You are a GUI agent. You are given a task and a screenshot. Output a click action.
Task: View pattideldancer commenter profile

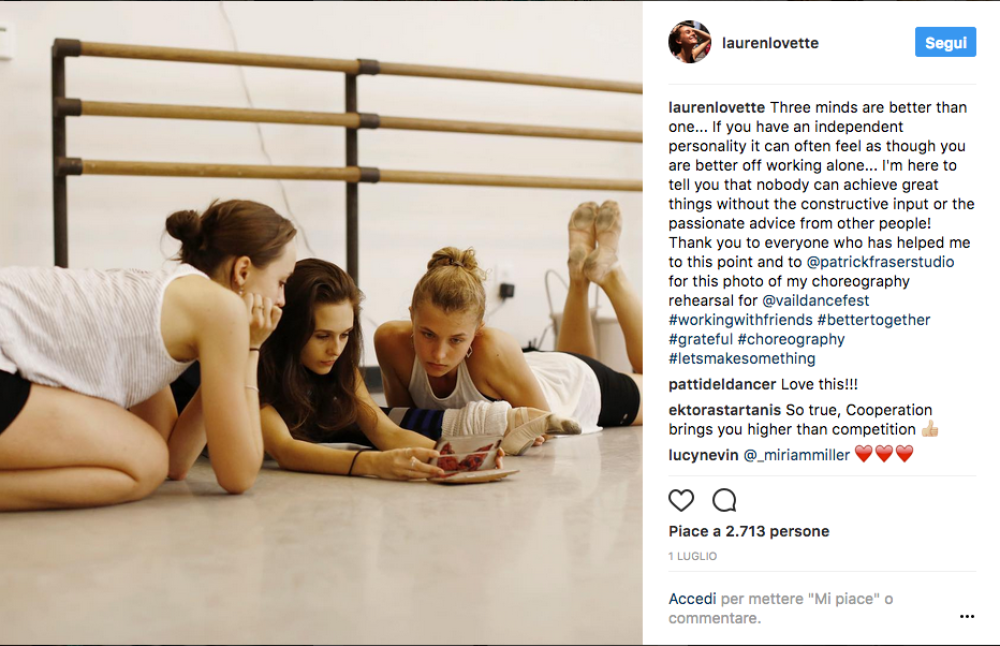click(722, 385)
